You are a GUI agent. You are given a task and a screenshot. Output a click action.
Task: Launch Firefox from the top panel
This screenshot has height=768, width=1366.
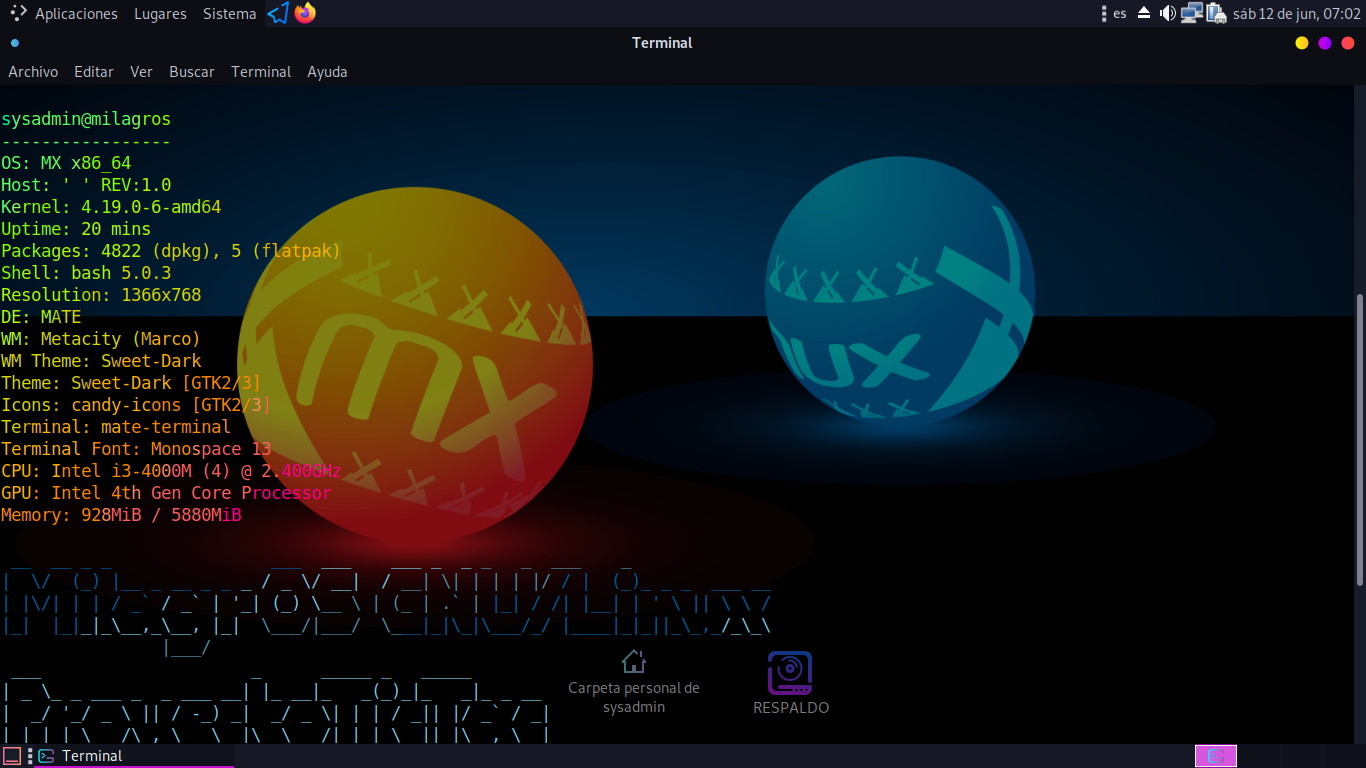pos(305,13)
